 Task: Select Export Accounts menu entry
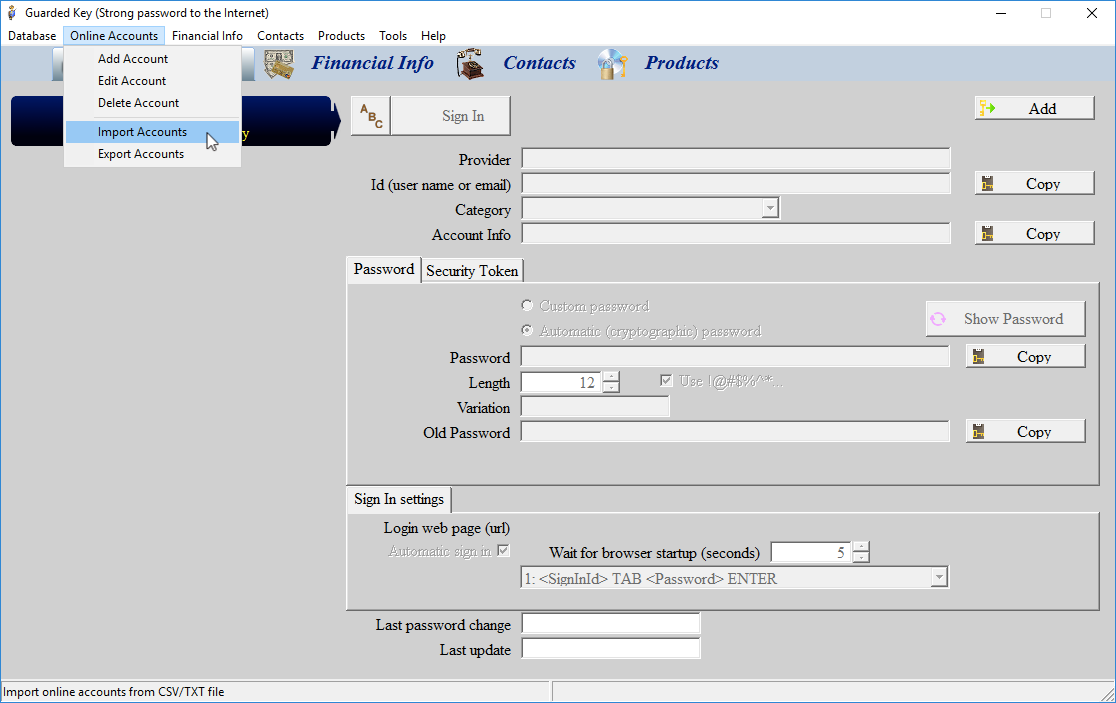[x=152, y=154]
